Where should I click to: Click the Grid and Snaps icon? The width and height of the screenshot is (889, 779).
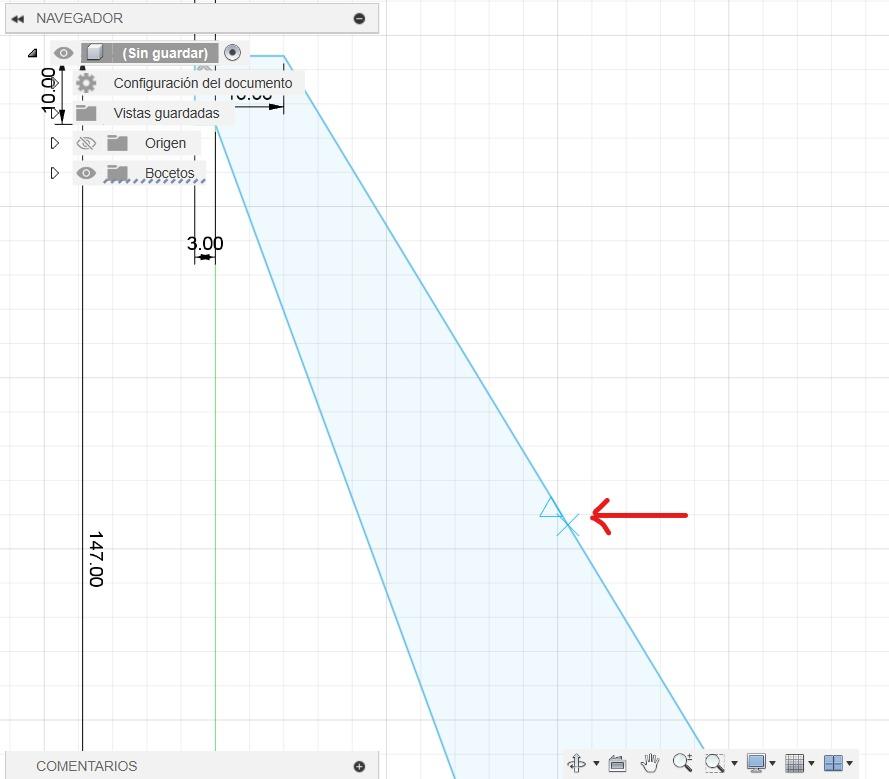coord(794,763)
